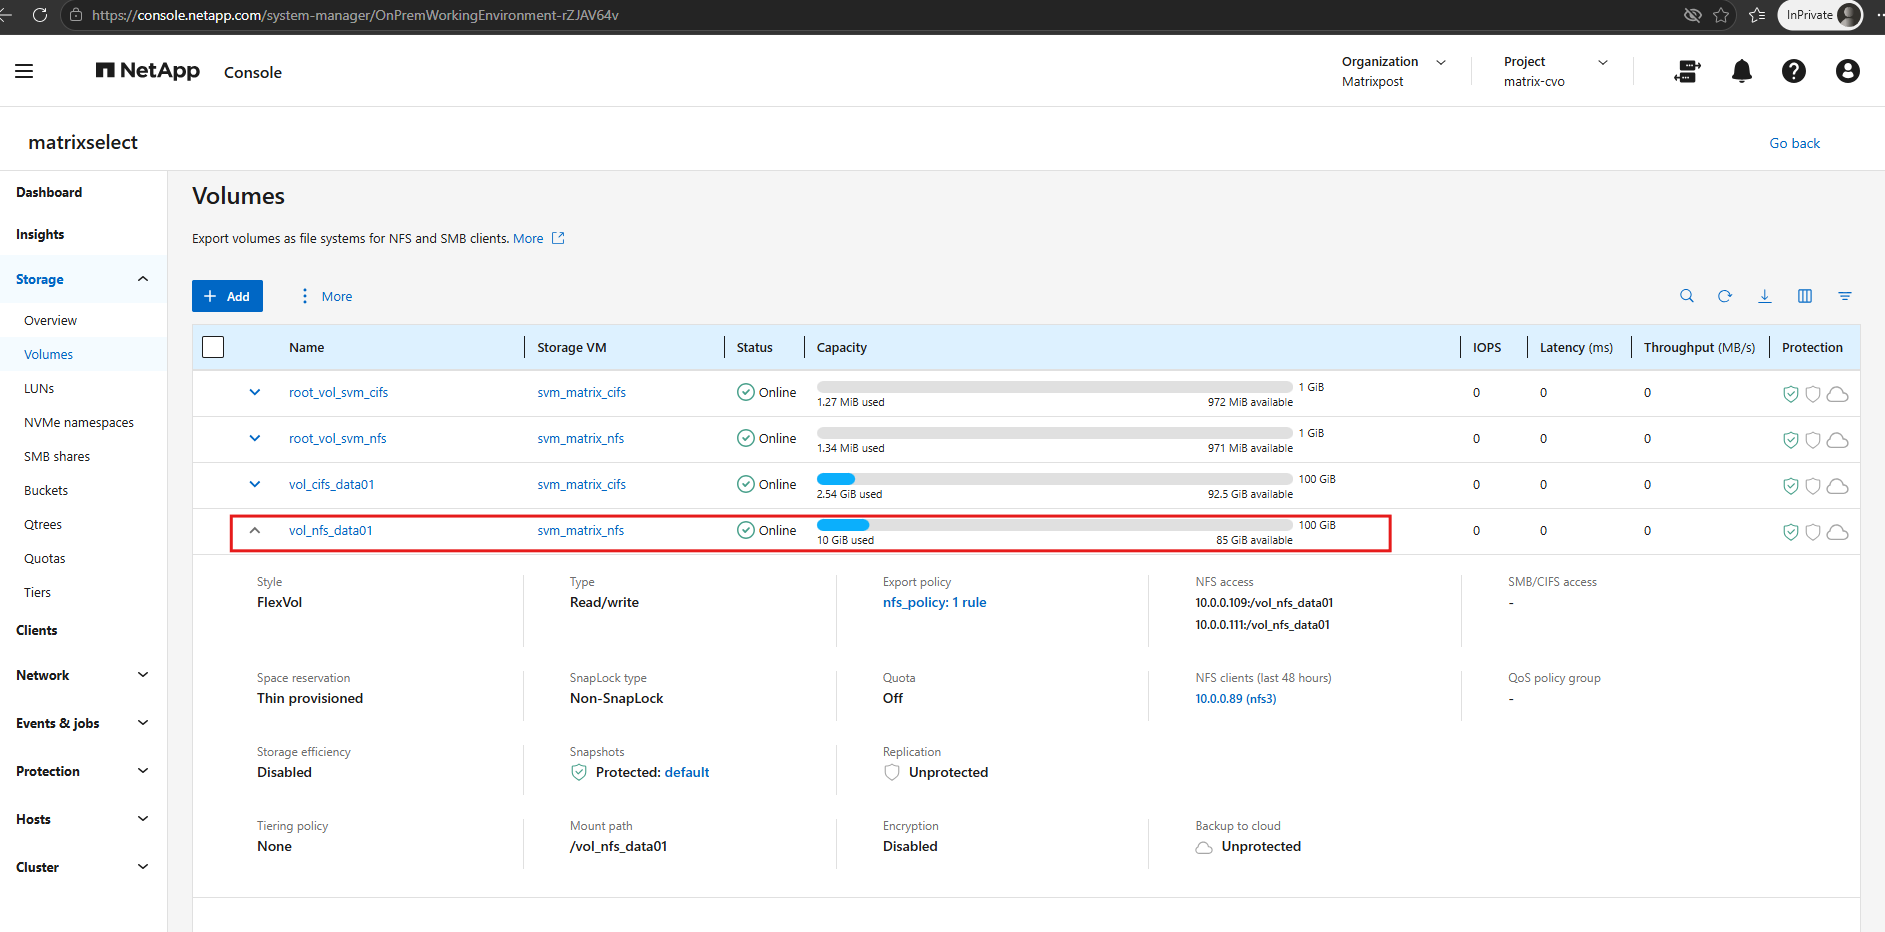Click the search icon above the volumes table
The image size is (1885, 932).
[x=1687, y=296]
